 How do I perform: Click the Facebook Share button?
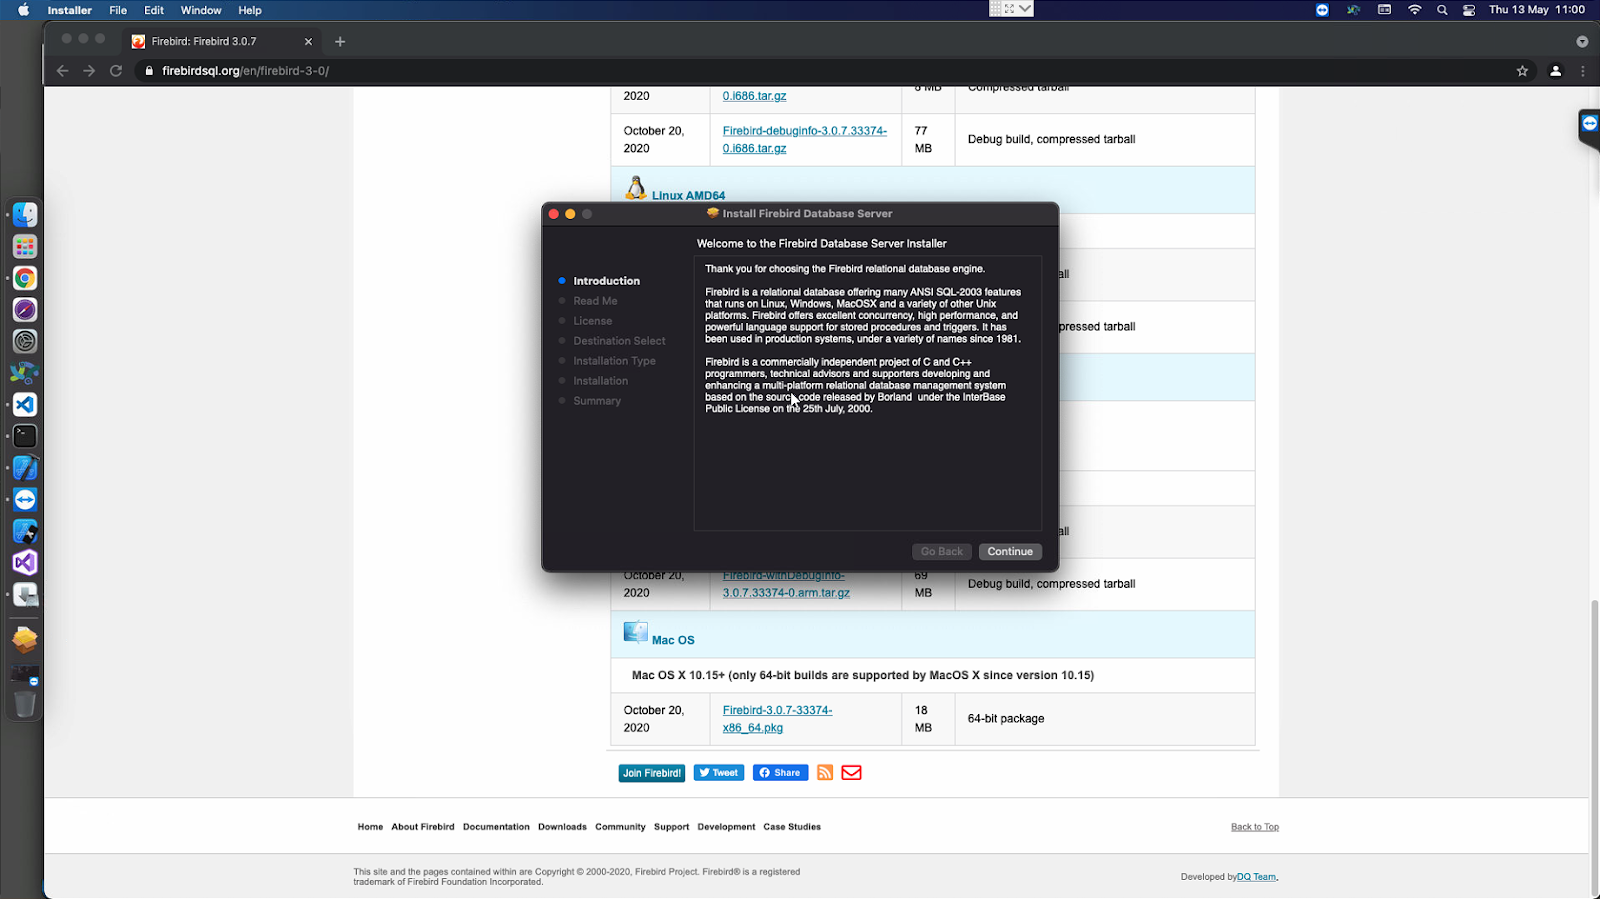pyautogui.click(x=780, y=772)
